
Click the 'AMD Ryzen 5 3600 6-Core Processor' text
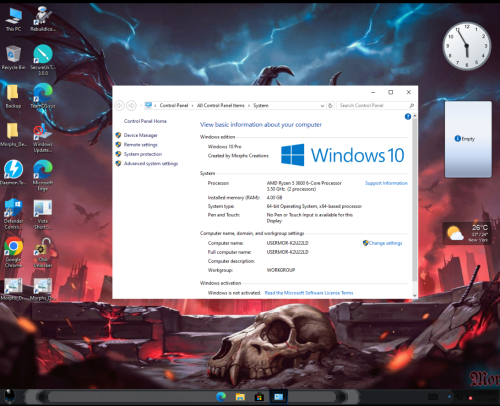[304, 183]
